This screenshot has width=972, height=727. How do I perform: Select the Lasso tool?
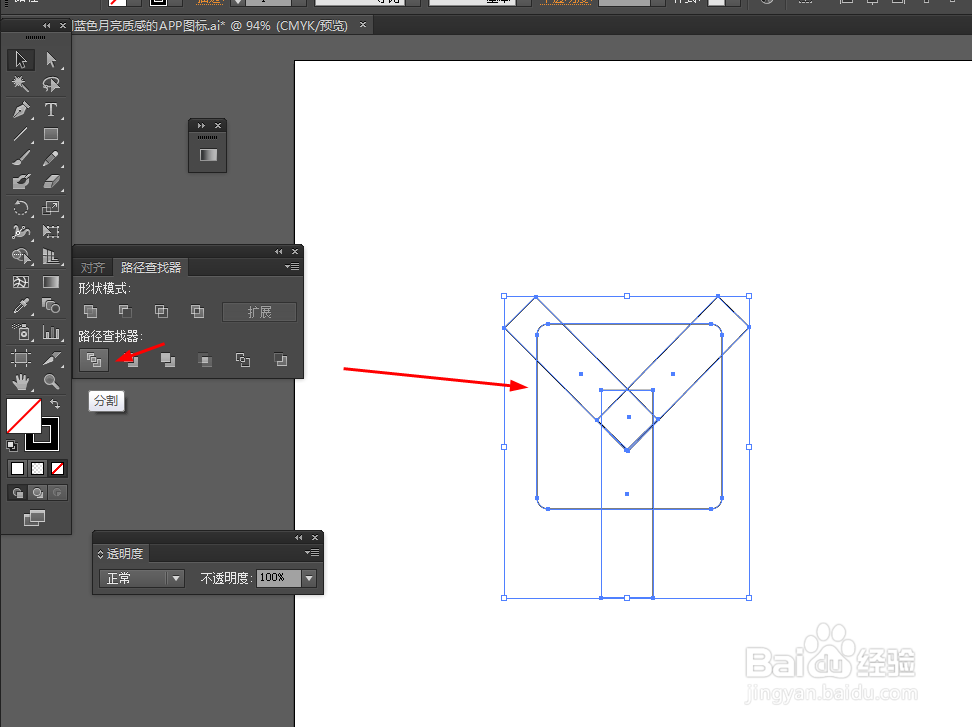point(51,84)
